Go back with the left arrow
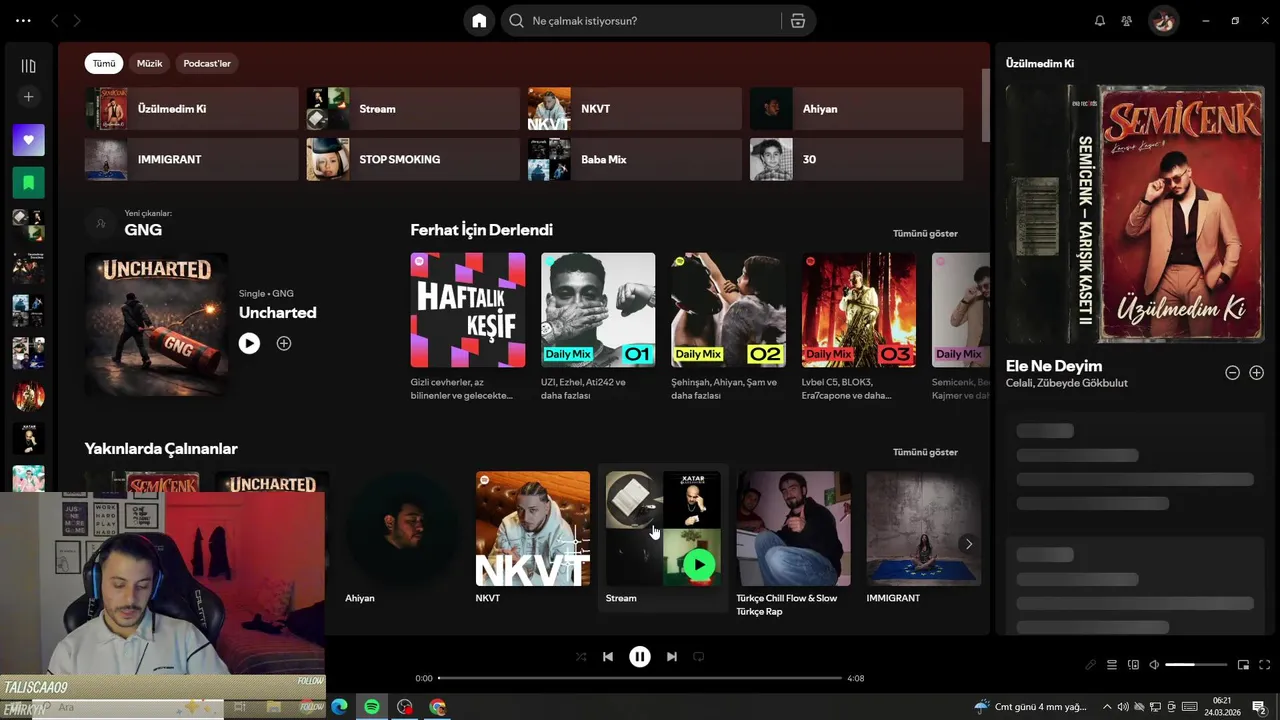This screenshot has width=1280, height=720. tap(55, 21)
